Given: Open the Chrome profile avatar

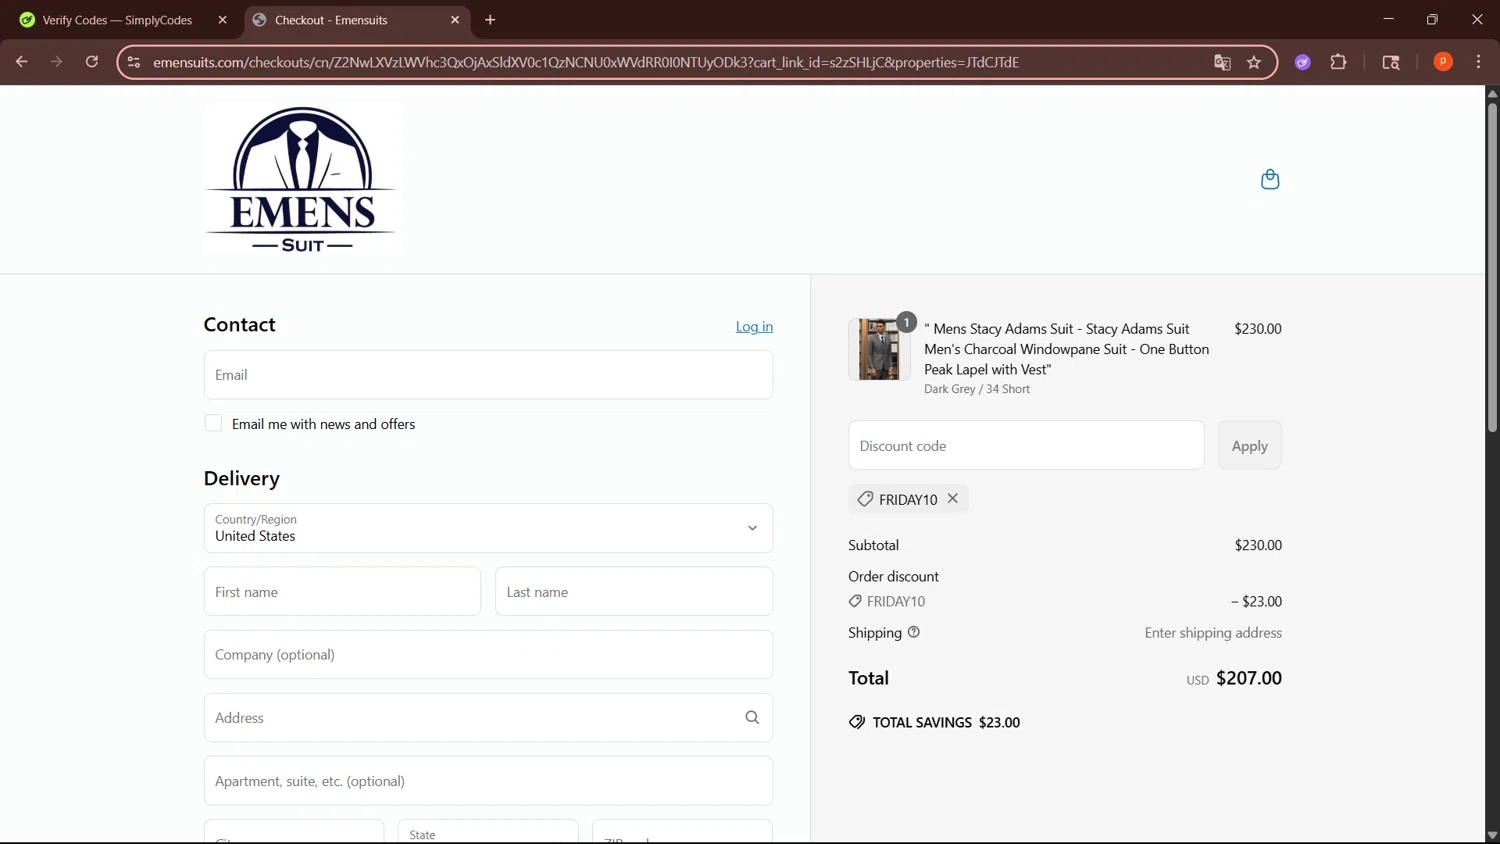Looking at the screenshot, I should click(1443, 62).
